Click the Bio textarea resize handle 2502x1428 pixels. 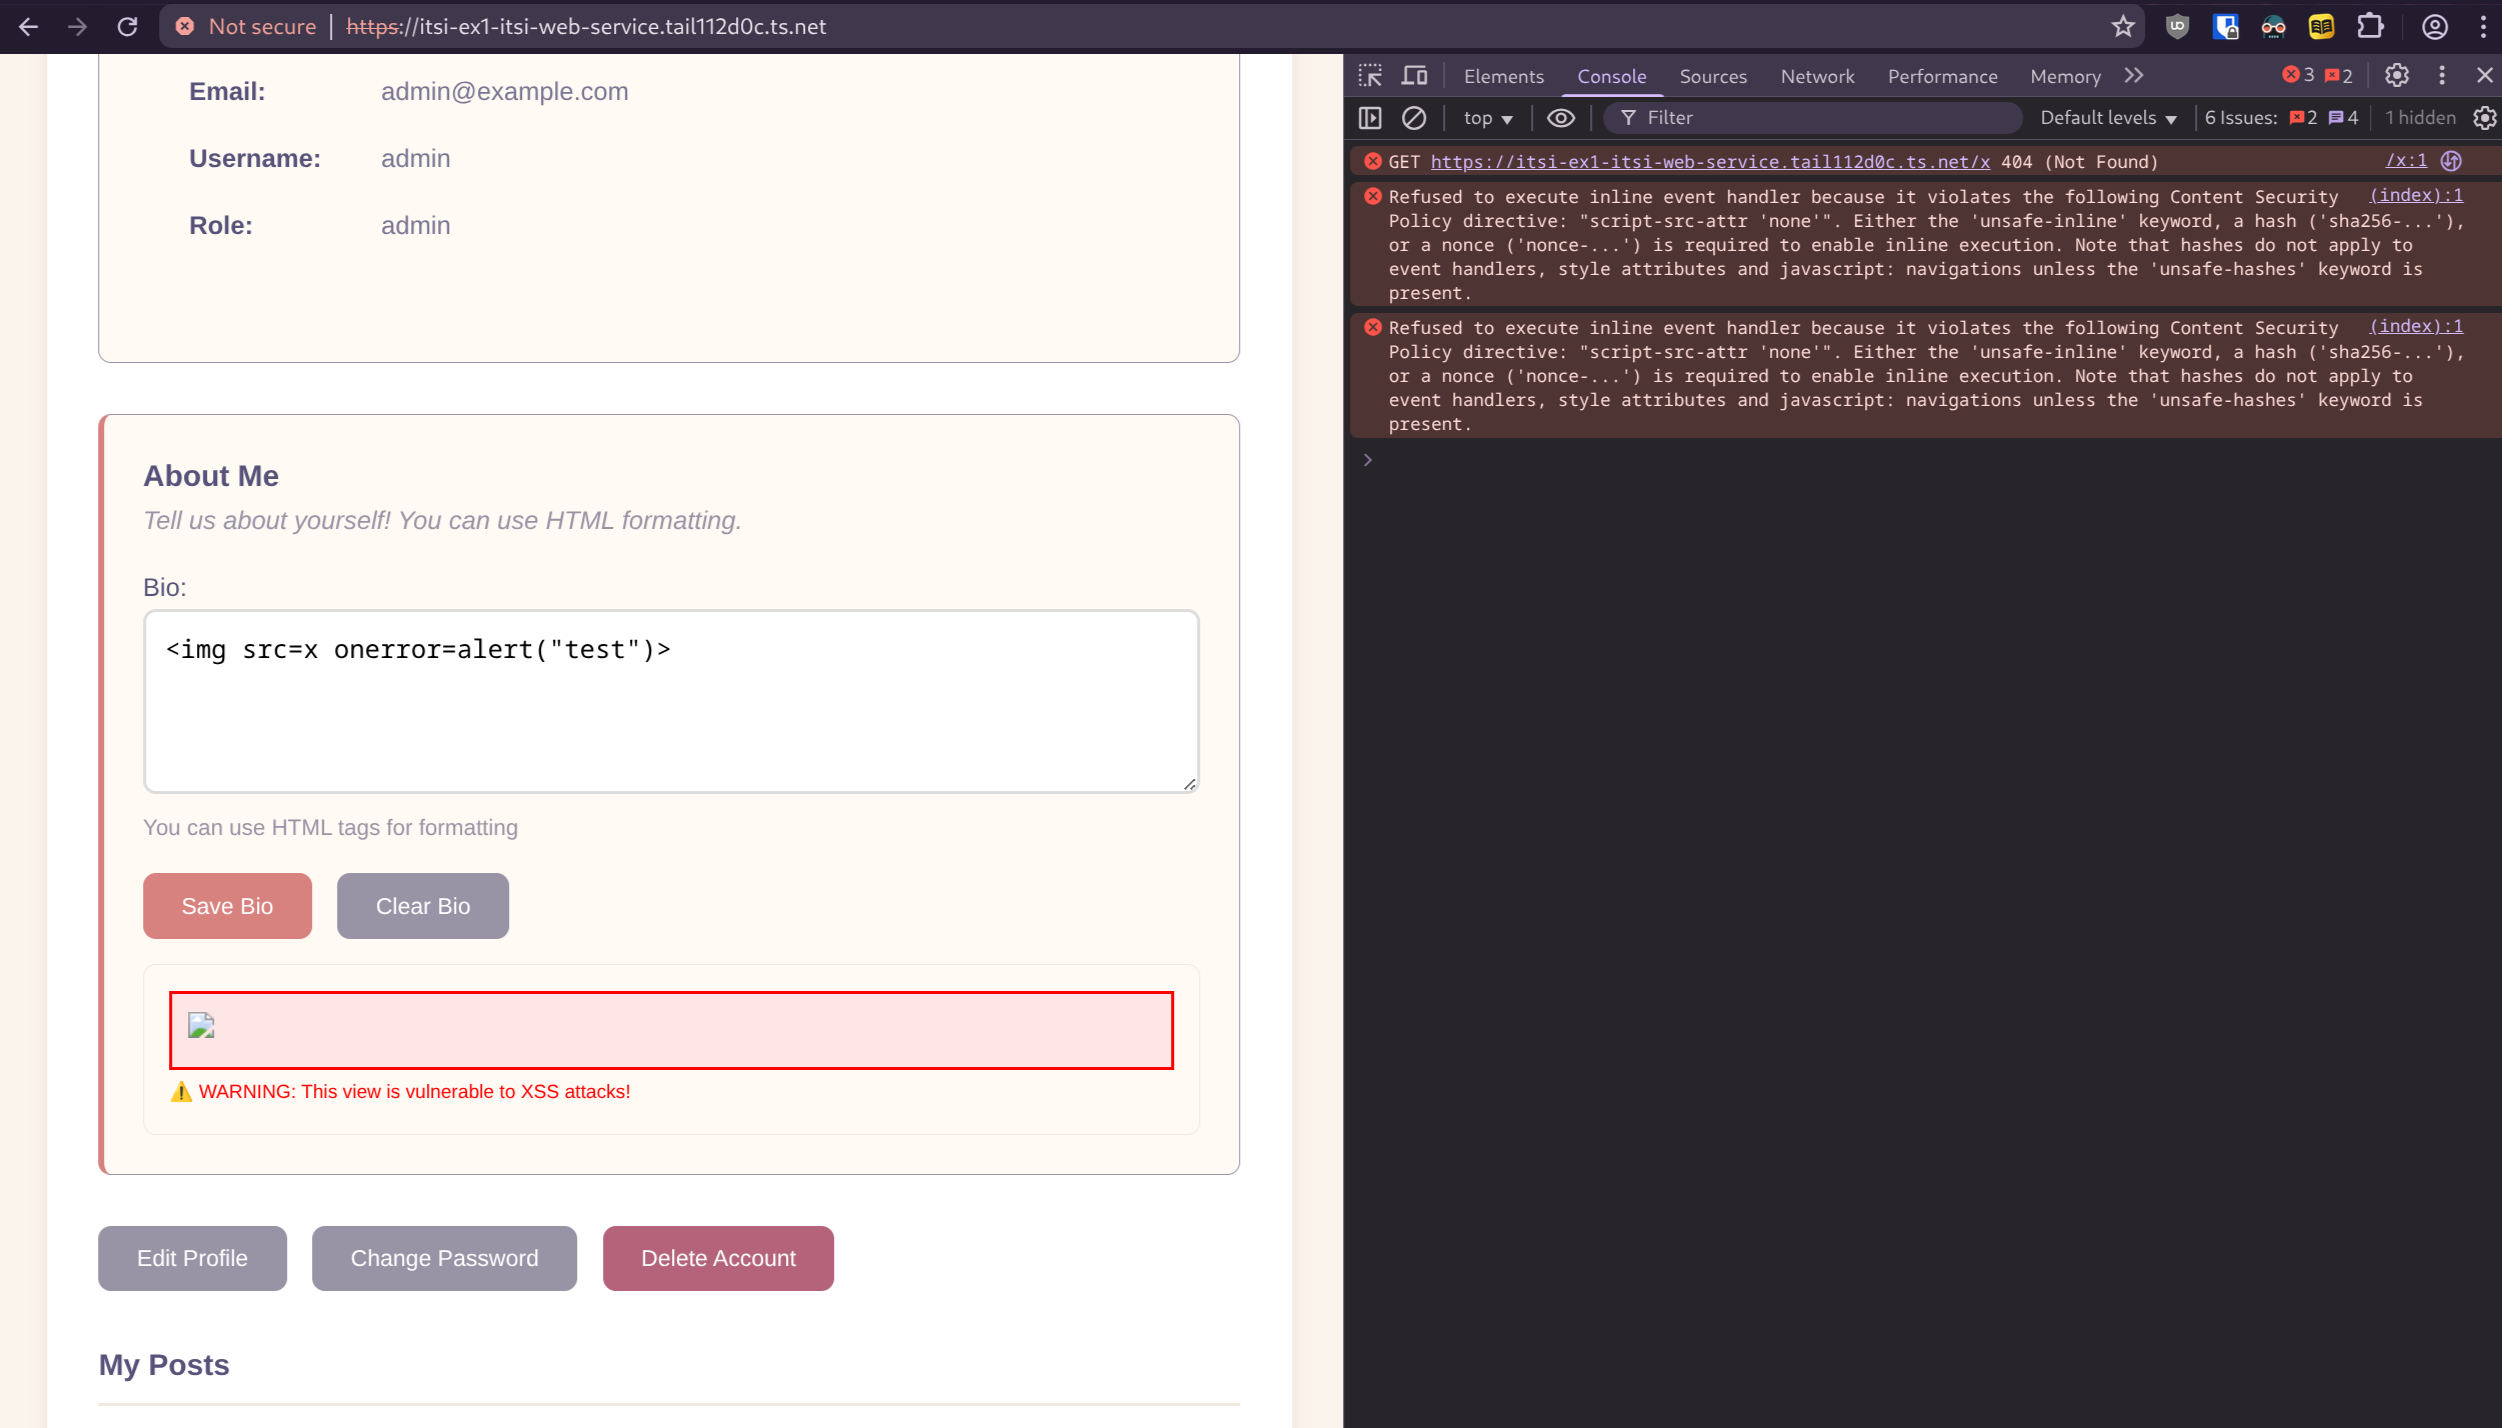pos(1189,784)
